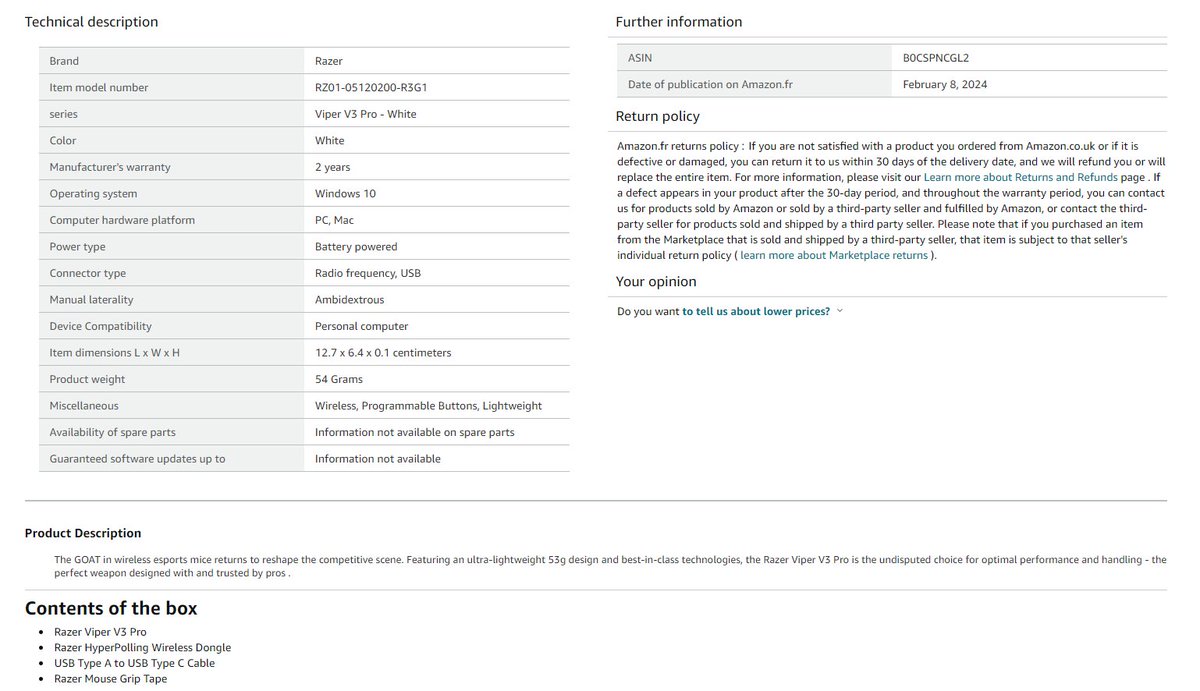Click the Availability of spare parts label
The height and width of the screenshot is (691, 1200).
point(113,432)
